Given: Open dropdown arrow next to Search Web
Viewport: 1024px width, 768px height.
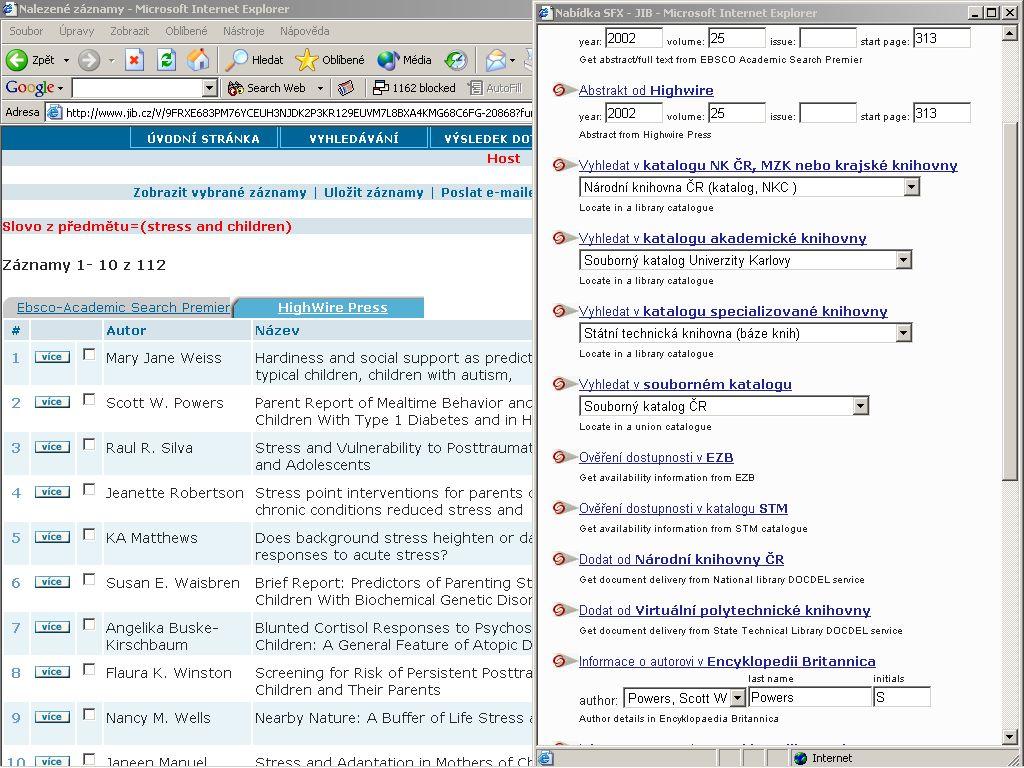Looking at the screenshot, I should coord(320,88).
